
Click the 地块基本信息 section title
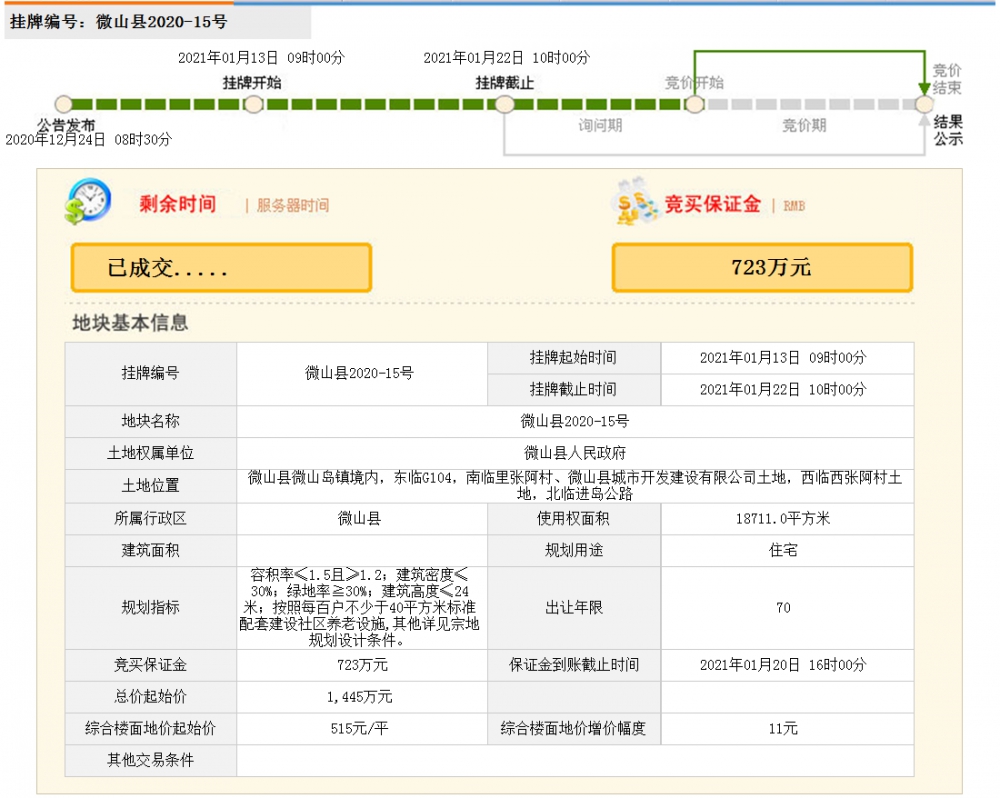pyautogui.click(x=130, y=323)
